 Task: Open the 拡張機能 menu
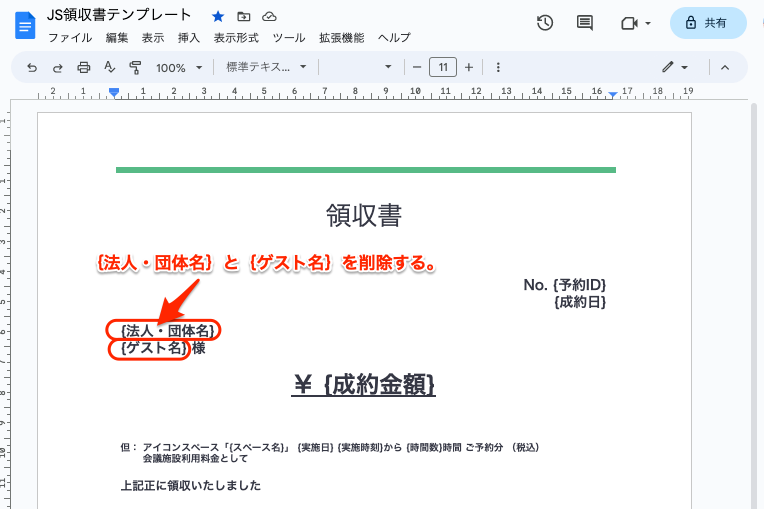(x=342, y=38)
